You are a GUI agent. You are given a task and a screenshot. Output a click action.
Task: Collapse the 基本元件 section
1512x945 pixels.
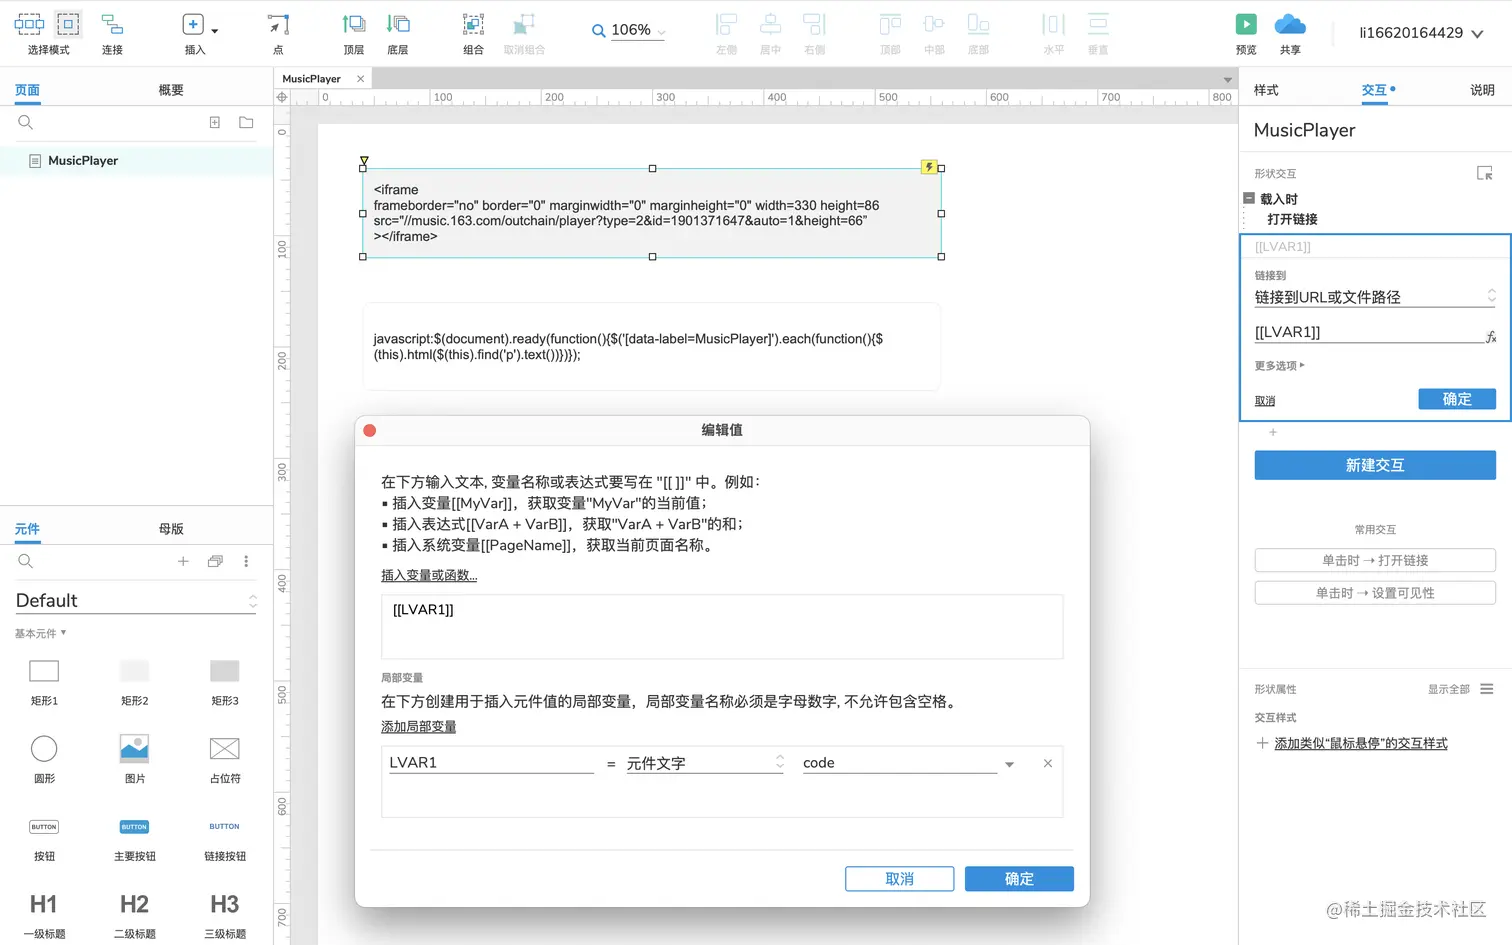[x=40, y=633]
